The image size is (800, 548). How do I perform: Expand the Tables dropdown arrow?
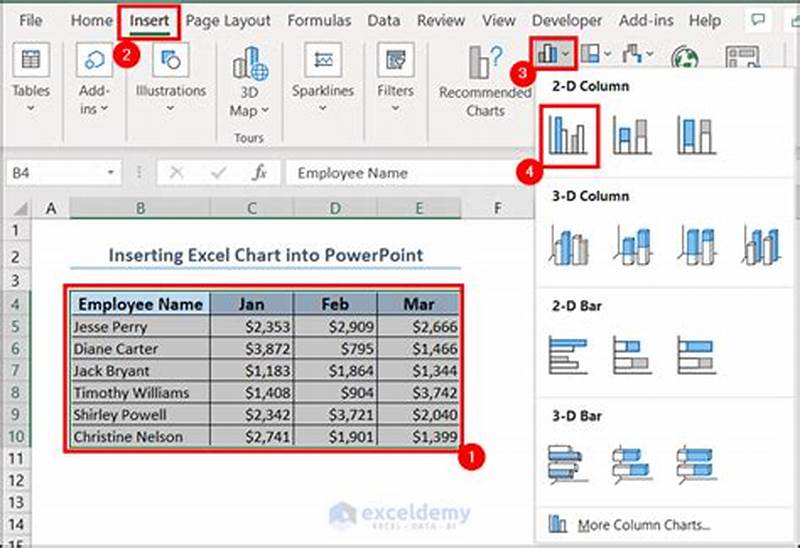tap(31, 108)
